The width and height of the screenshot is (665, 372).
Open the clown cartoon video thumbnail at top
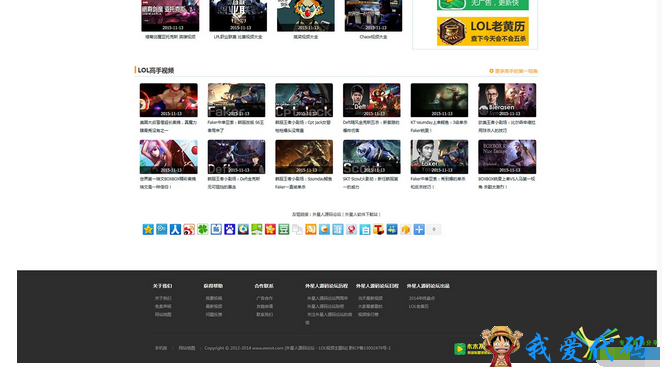click(306, 16)
